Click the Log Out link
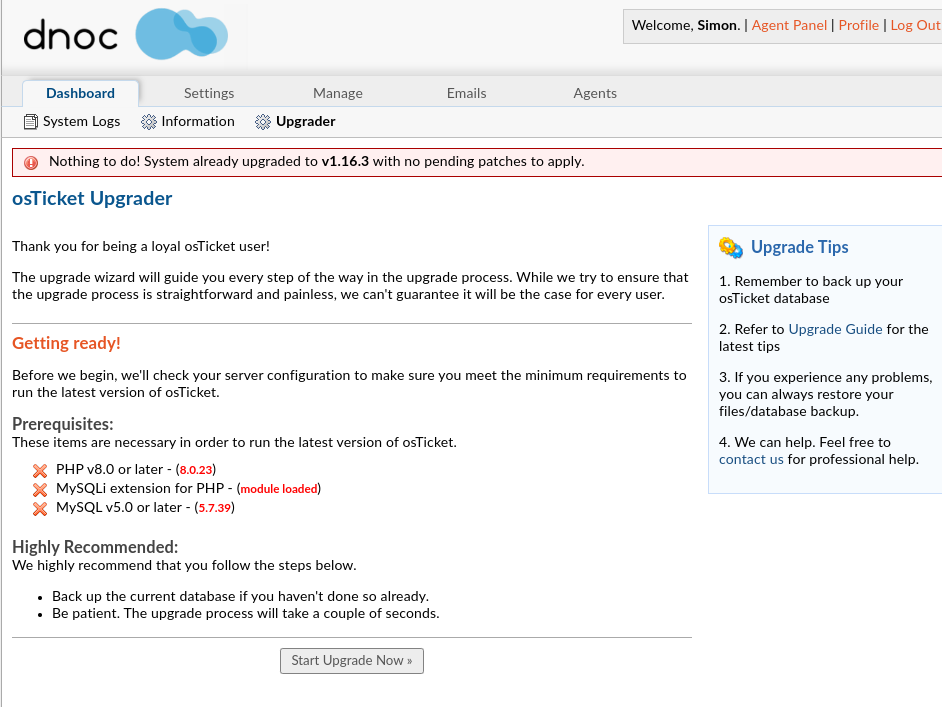The height and width of the screenshot is (707, 942). coord(915,25)
